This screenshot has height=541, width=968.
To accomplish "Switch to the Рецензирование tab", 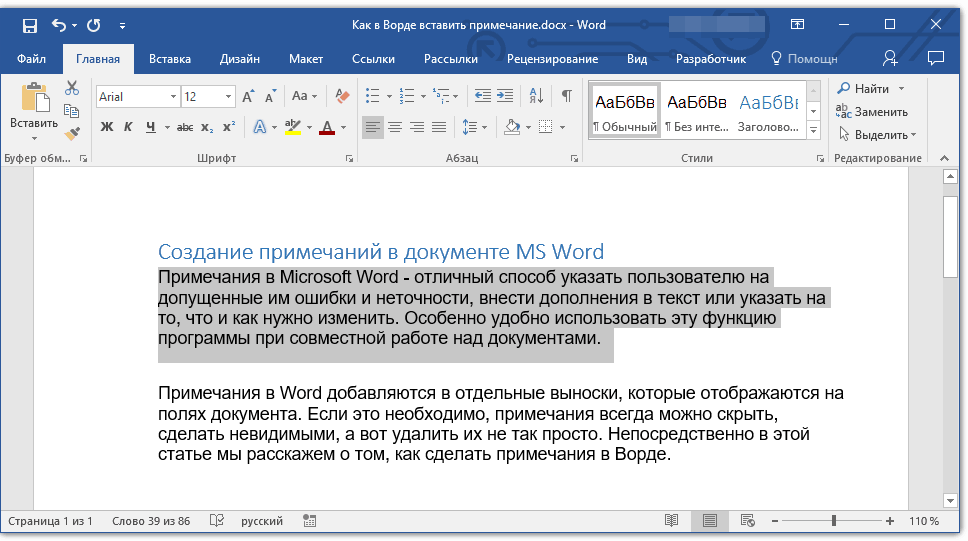I will click(x=552, y=59).
